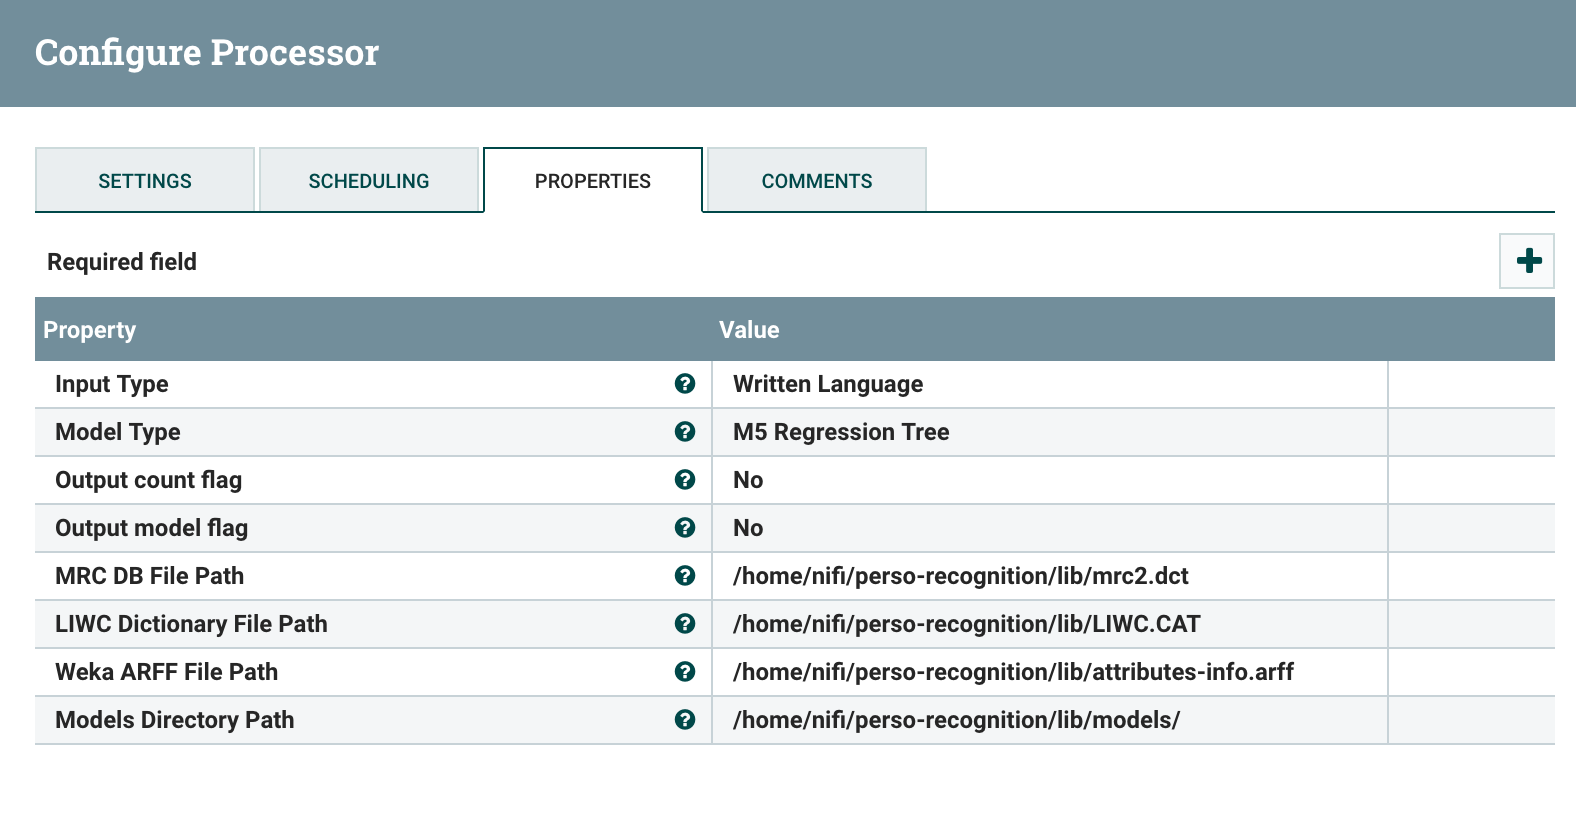Show help for Output model flag

coord(685,528)
